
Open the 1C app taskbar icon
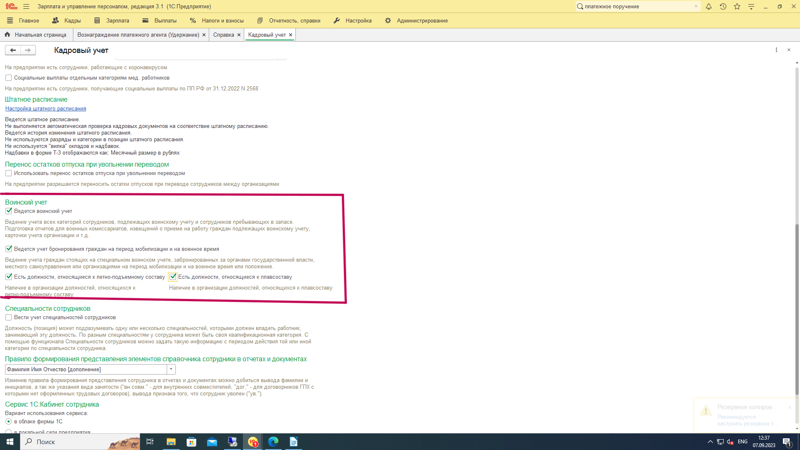coord(253,442)
